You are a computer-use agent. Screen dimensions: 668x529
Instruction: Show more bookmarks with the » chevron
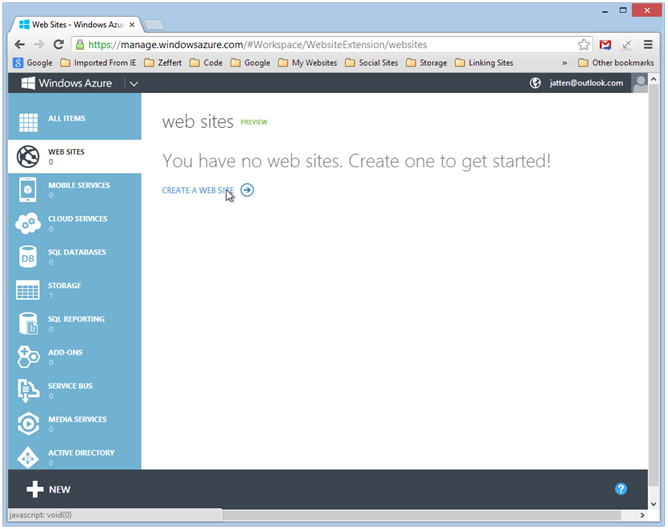pyautogui.click(x=564, y=63)
